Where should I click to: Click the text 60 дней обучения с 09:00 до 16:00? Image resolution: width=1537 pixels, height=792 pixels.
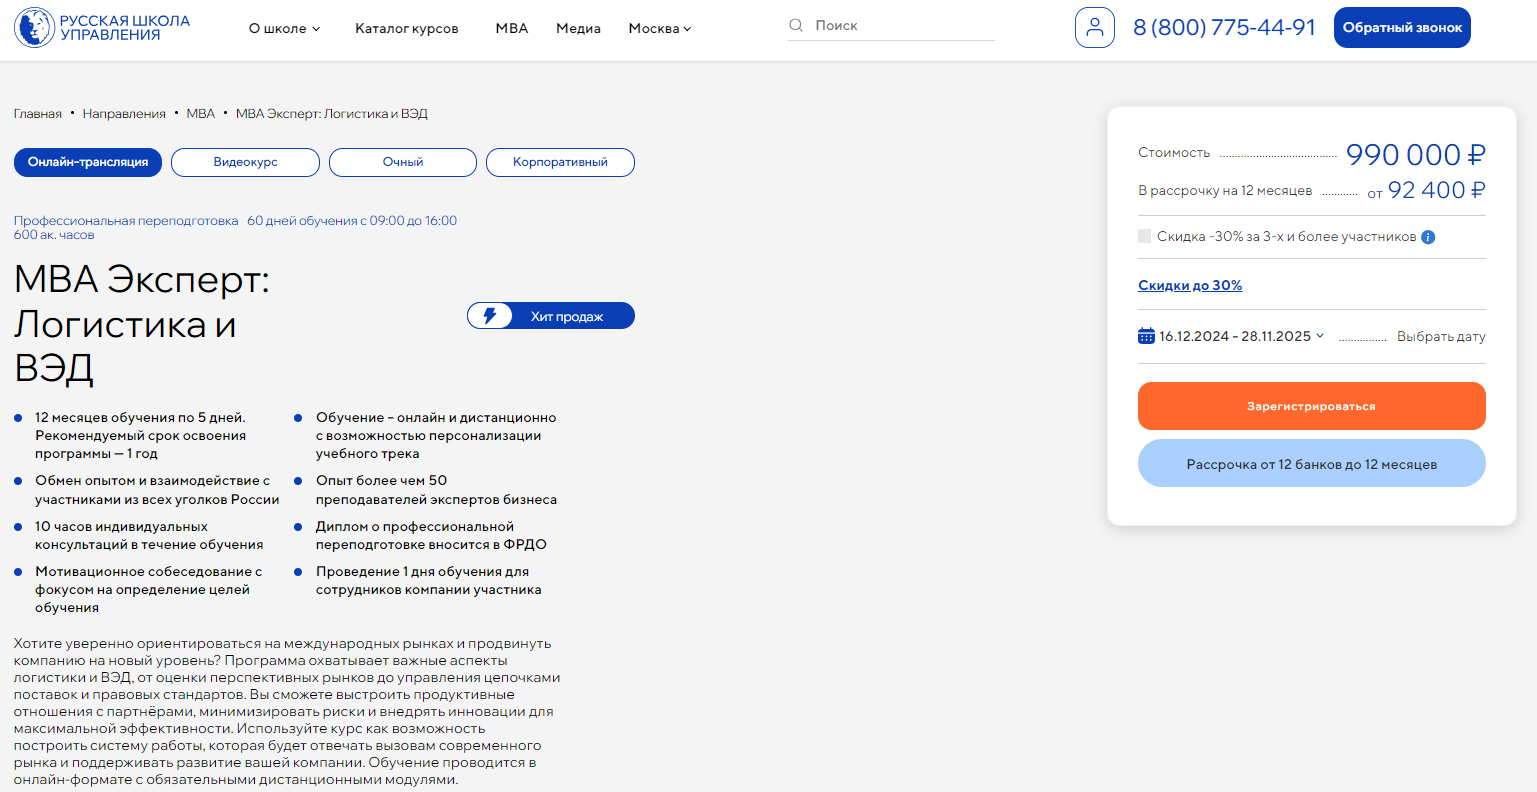click(x=352, y=220)
